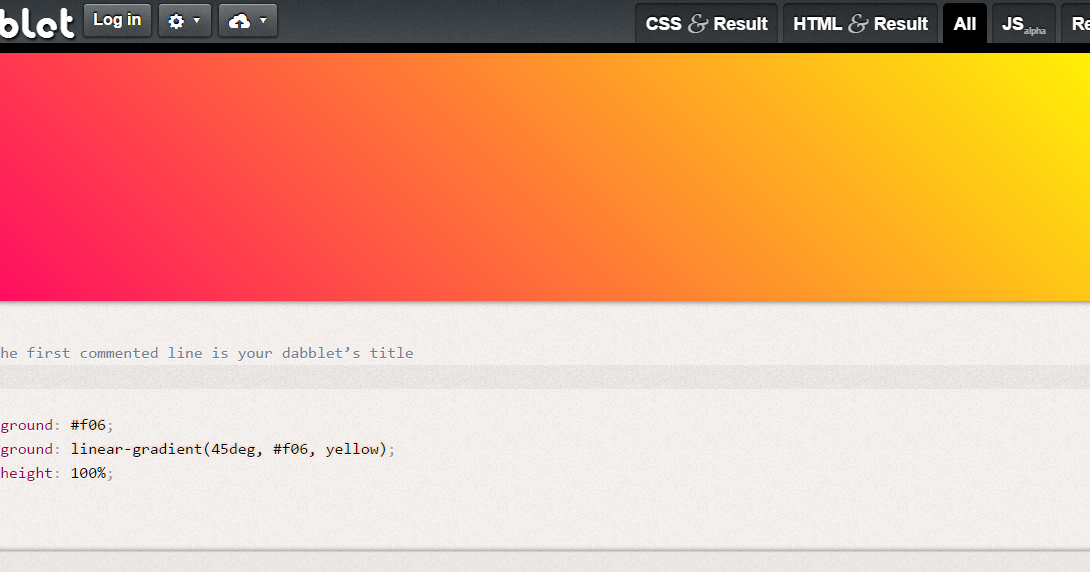Click the yellow color keyword in code

352,449
